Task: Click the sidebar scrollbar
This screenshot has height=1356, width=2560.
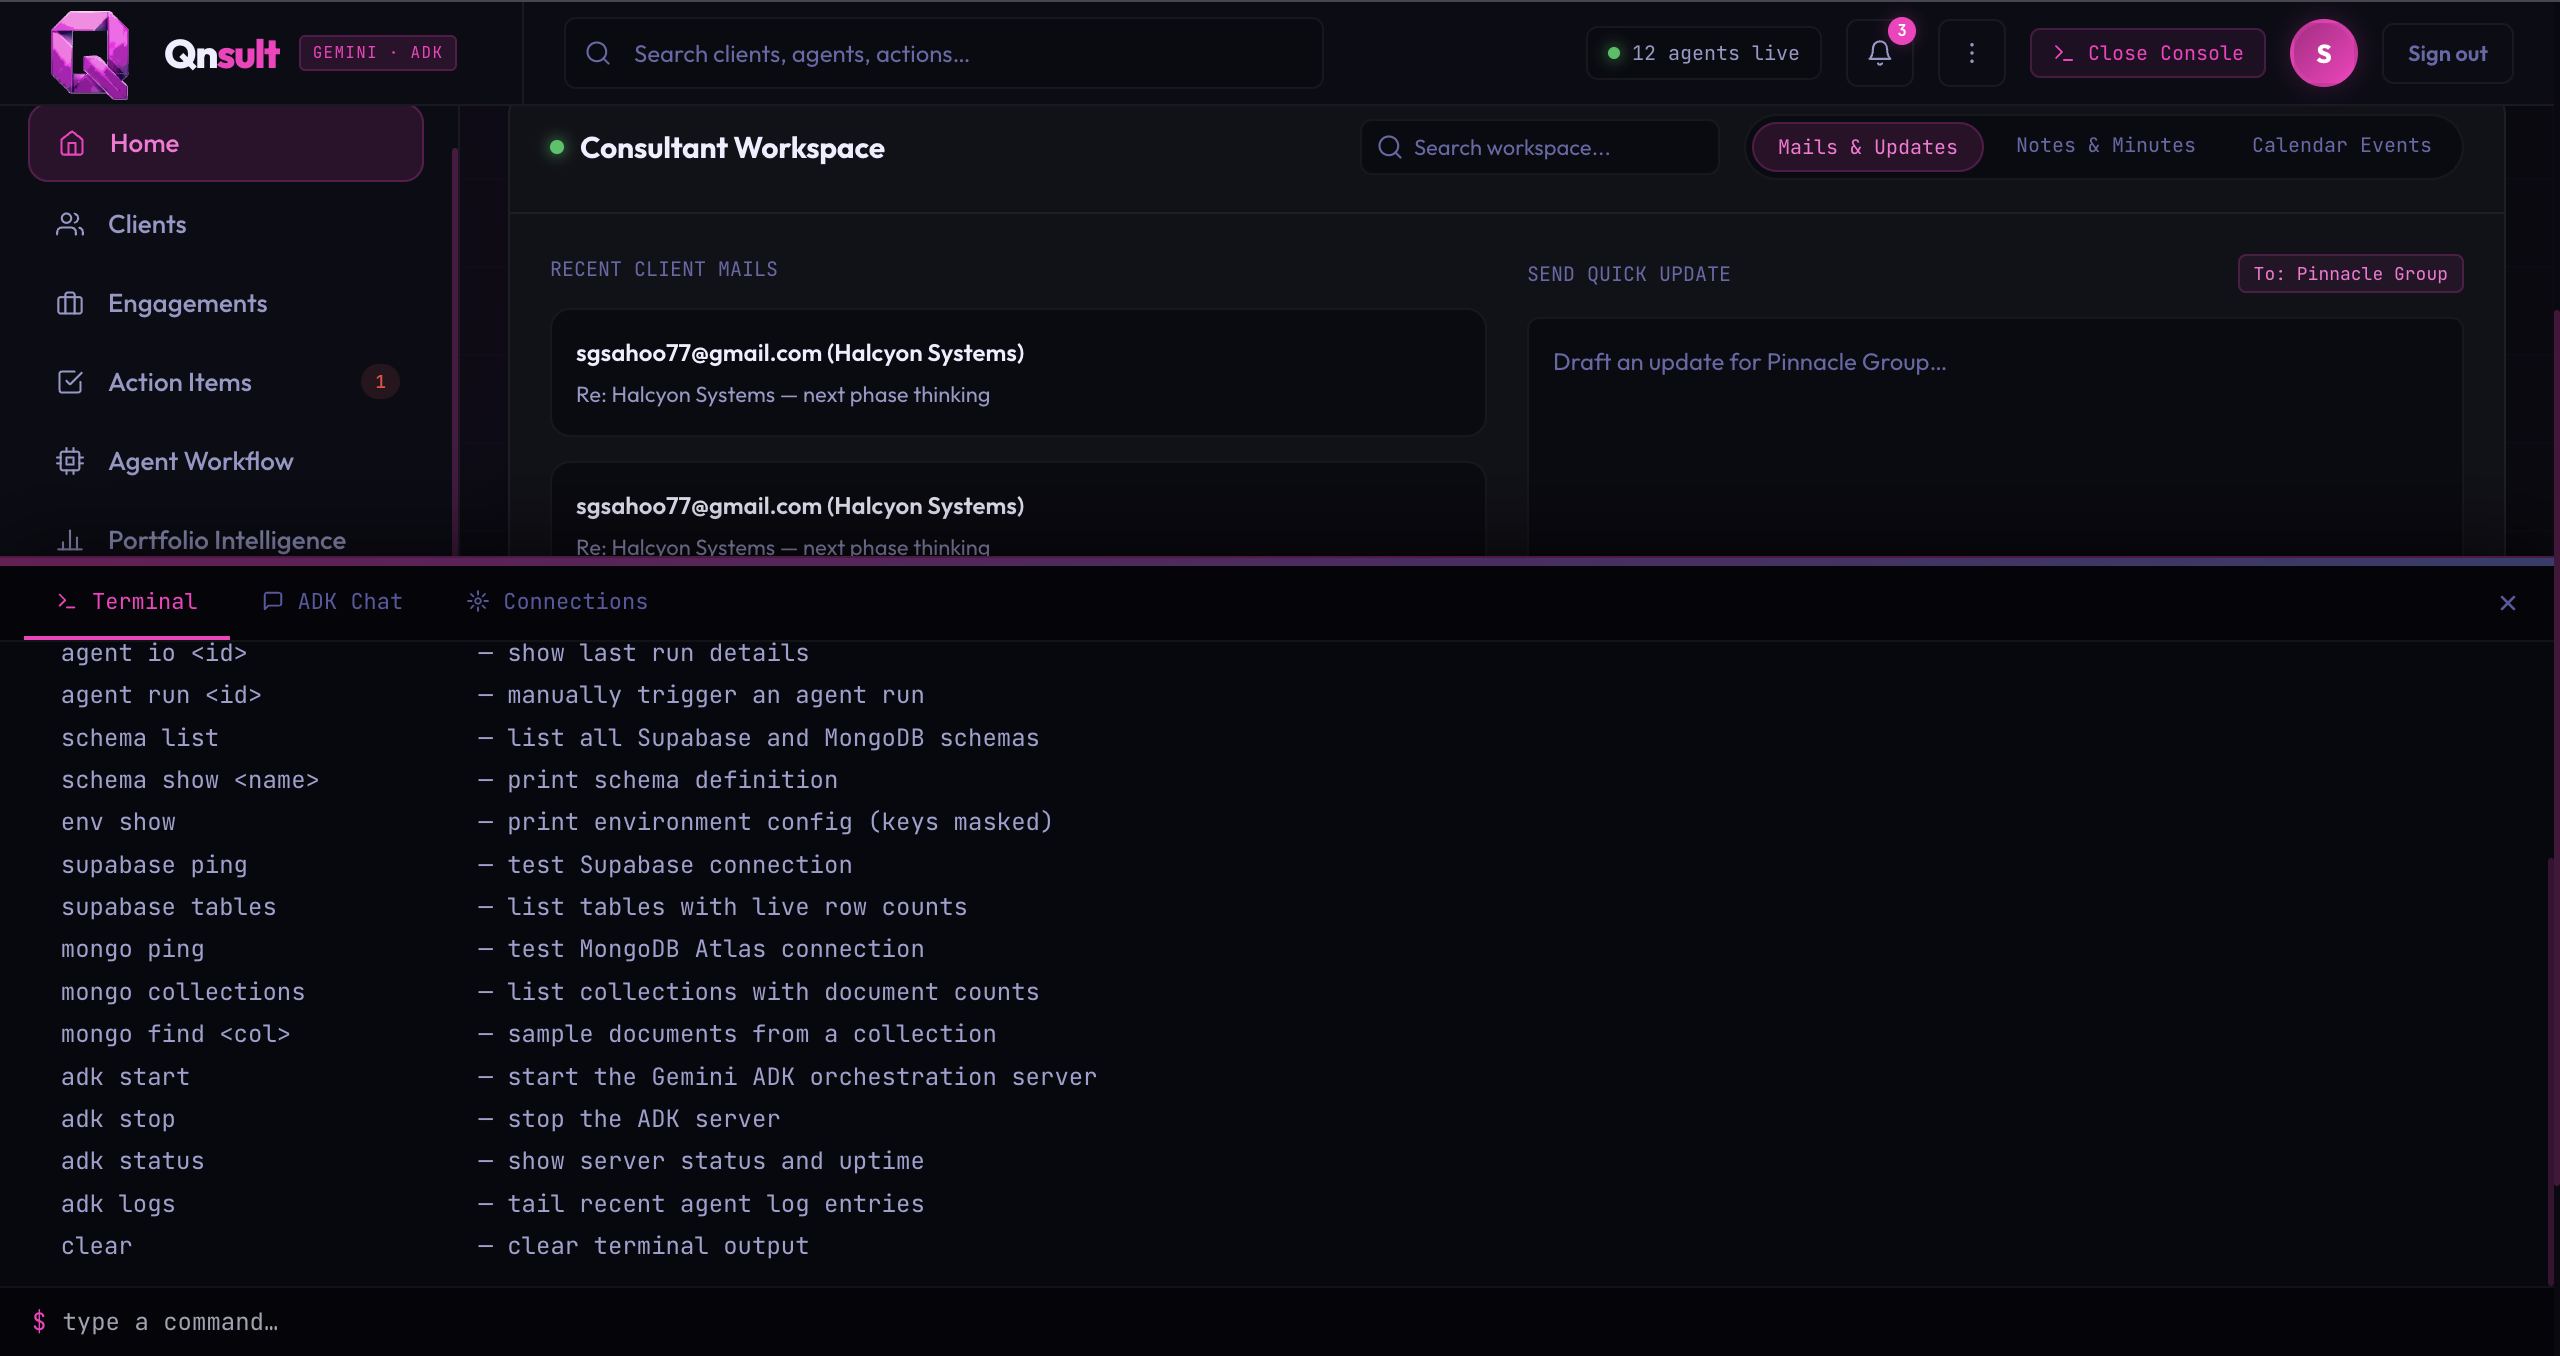Action: [455, 350]
